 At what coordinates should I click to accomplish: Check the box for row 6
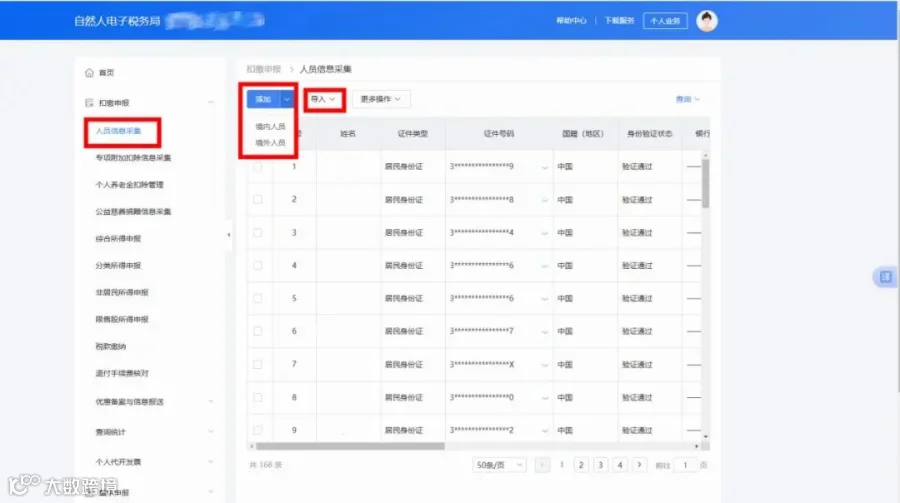point(258,331)
